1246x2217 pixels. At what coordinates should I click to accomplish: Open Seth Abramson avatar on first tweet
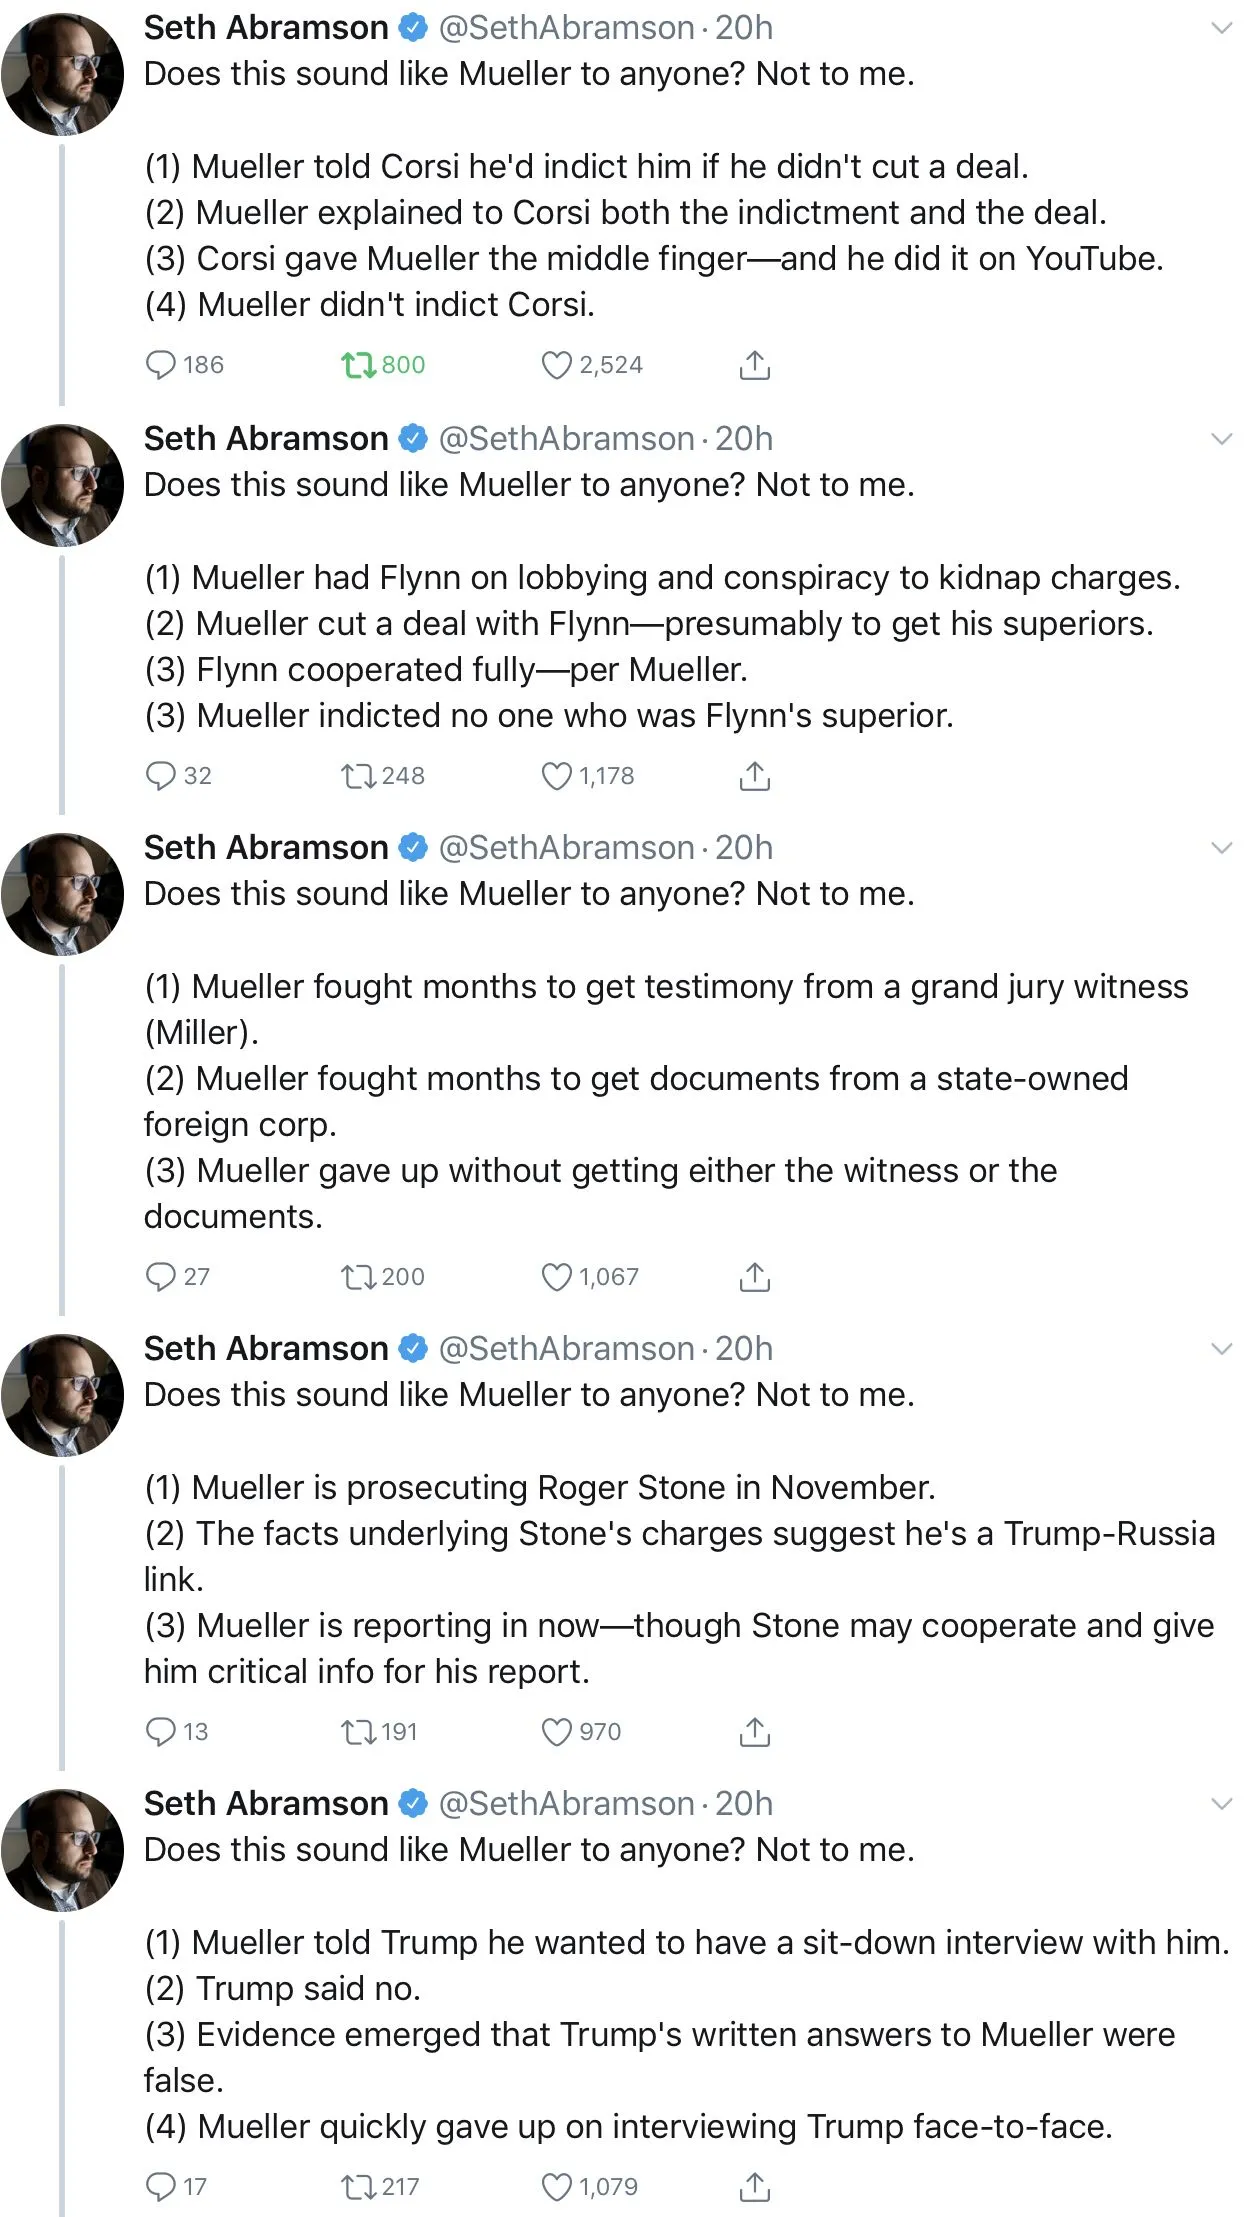[x=63, y=75]
